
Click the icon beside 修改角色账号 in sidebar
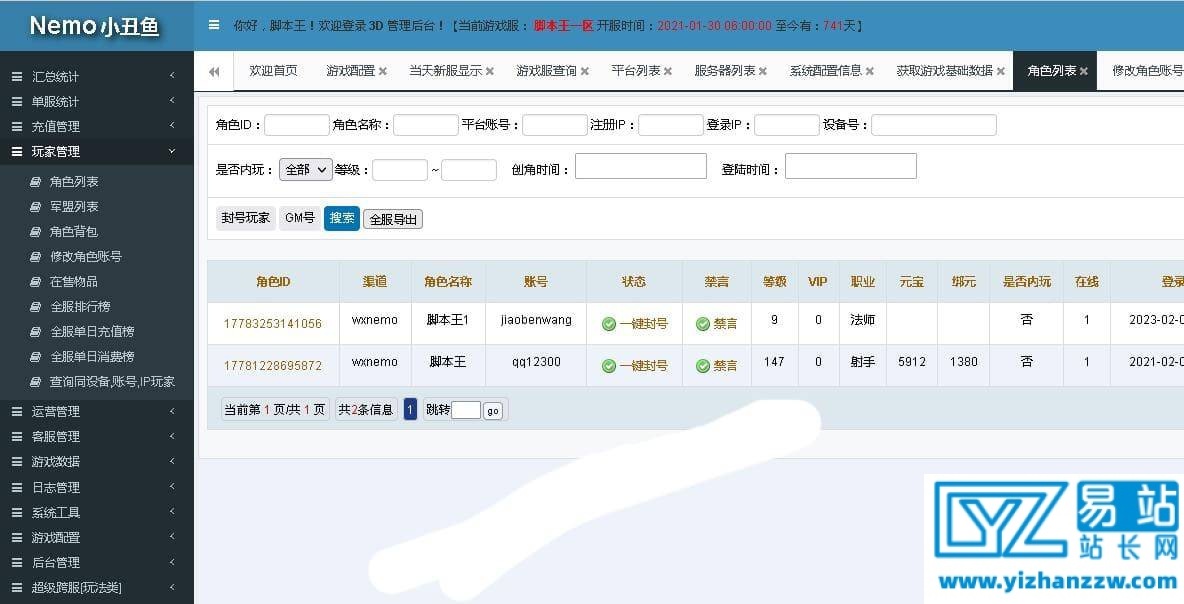pyautogui.click(x=35, y=257)
